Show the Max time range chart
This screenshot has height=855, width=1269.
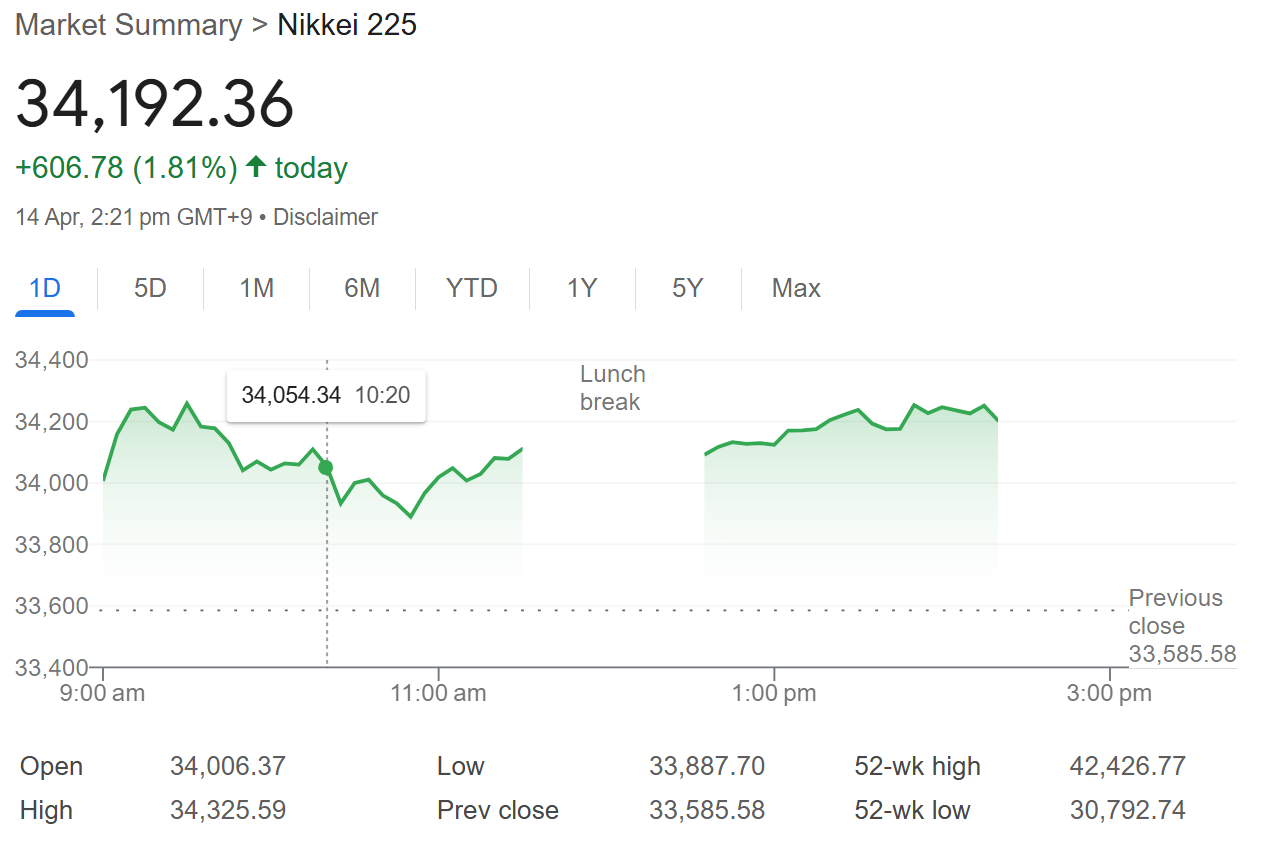[796, 289]
